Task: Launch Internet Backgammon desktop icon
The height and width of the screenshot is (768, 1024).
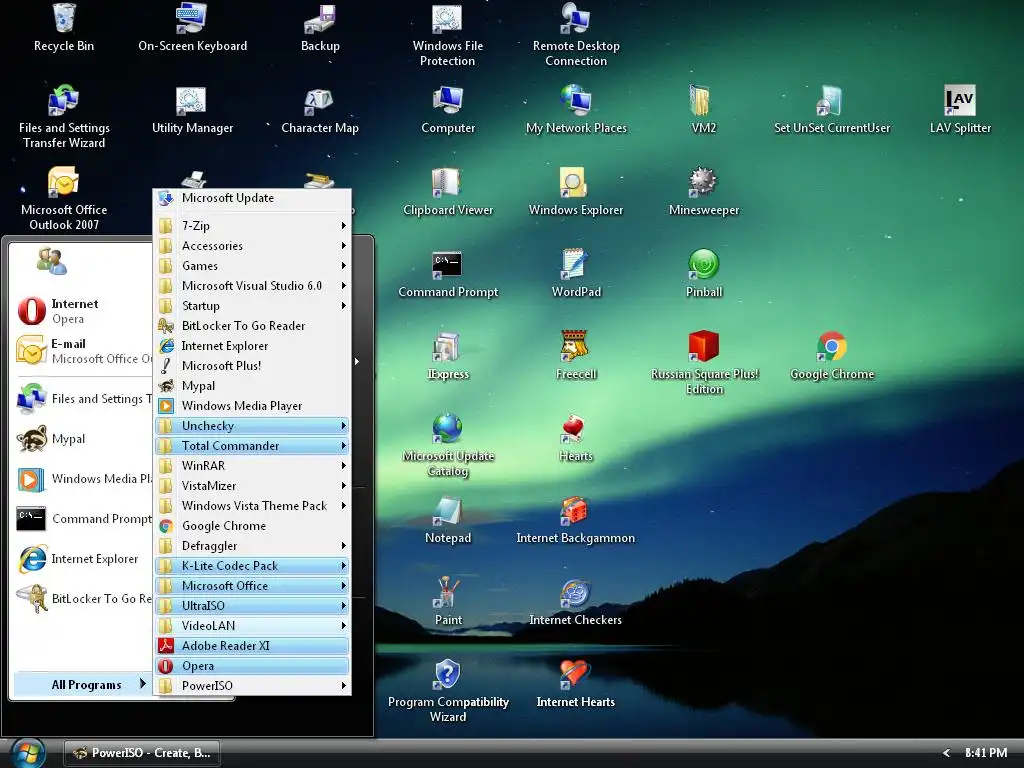Action: click(x=575, y=520)
